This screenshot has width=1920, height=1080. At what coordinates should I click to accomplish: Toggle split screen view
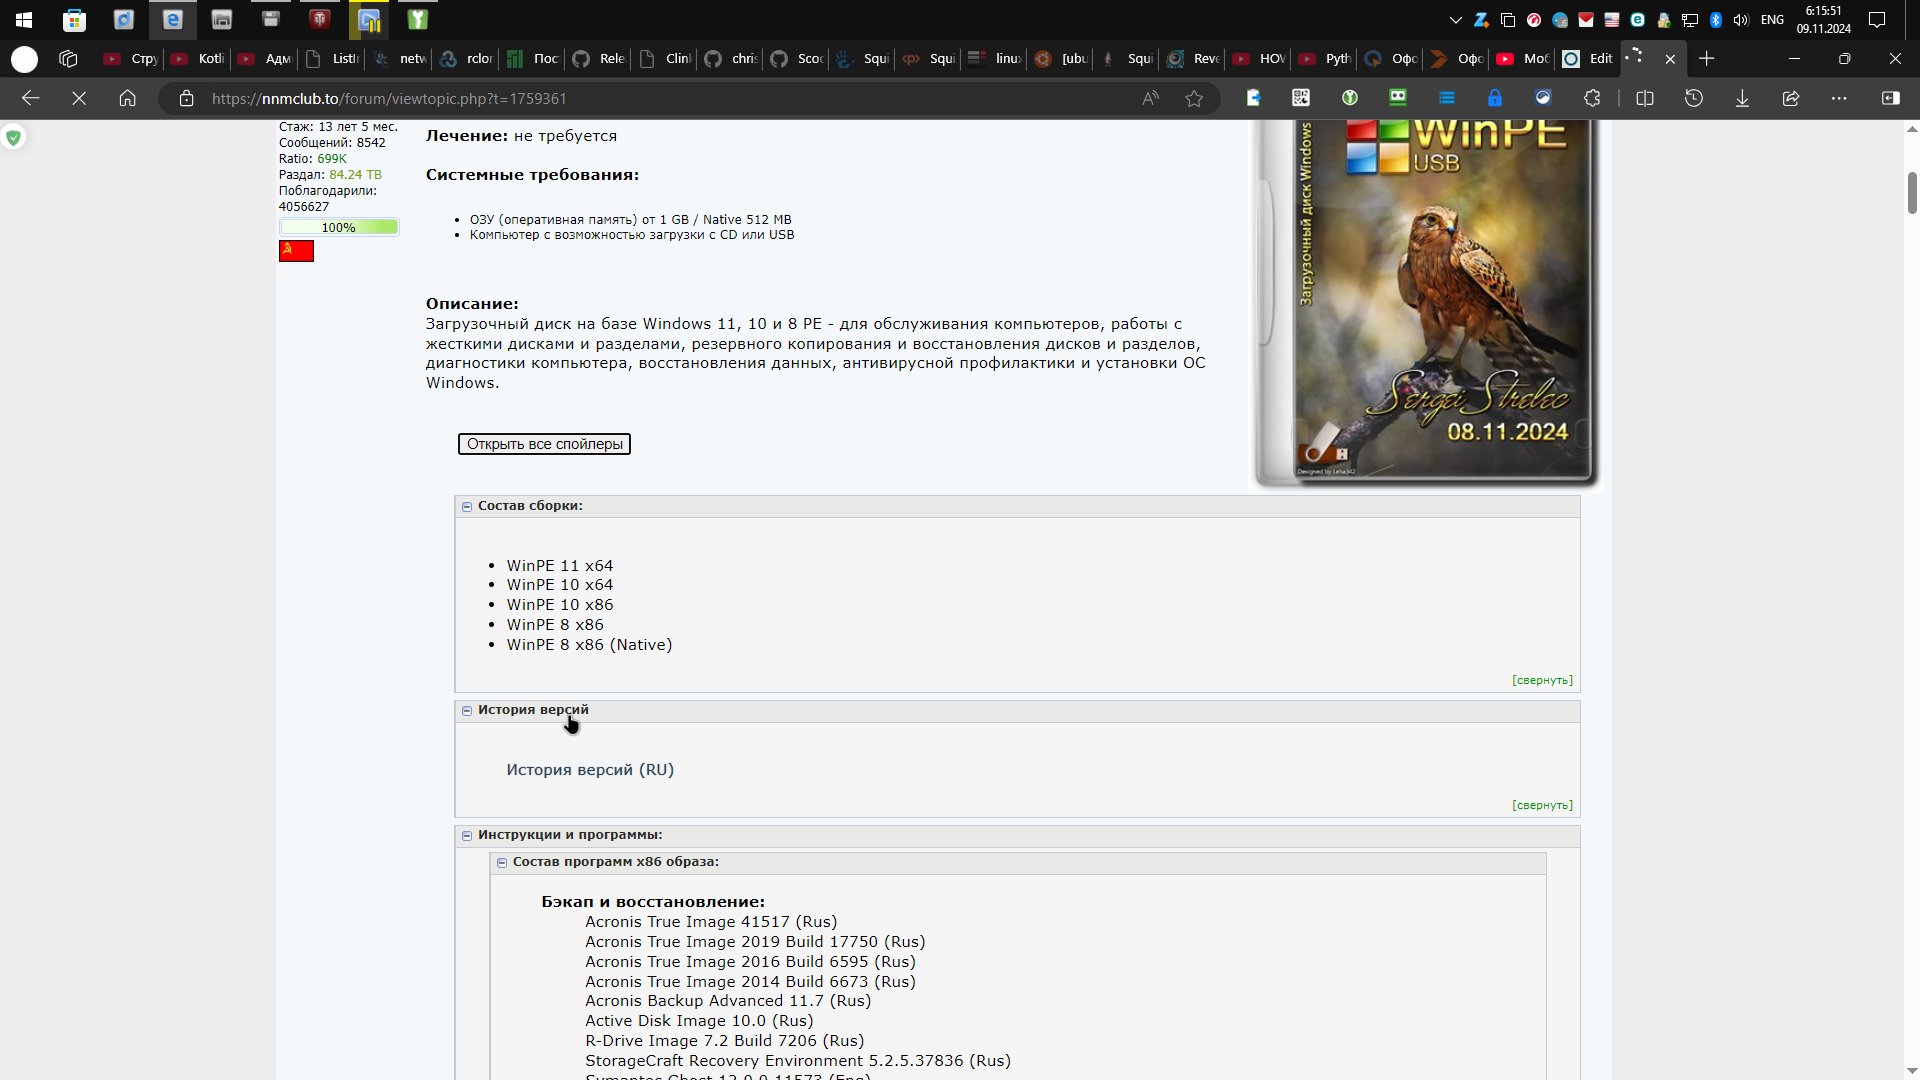(x=1645, y=98)
